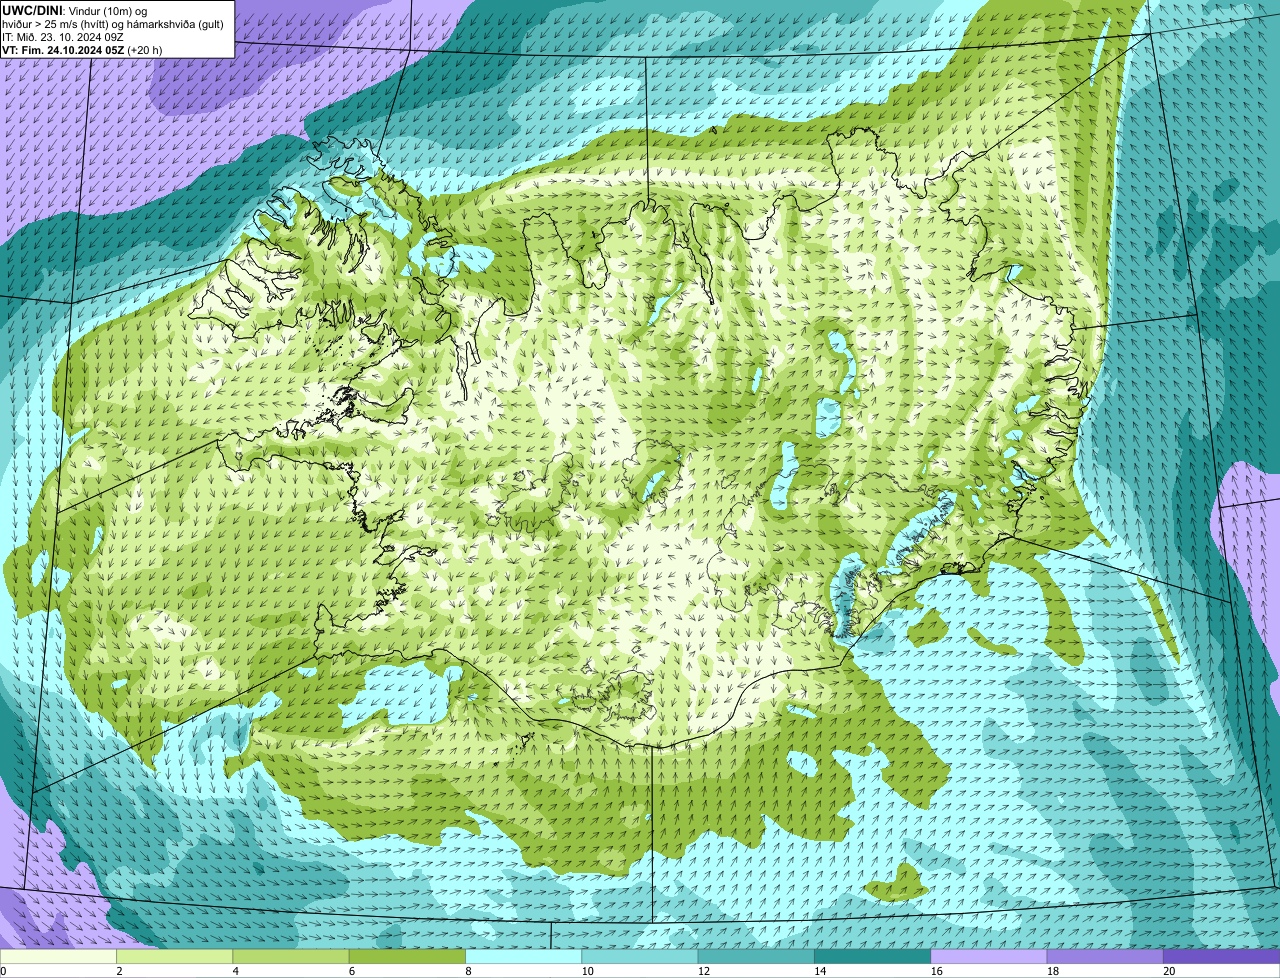Image resolution: width=1280 pixels, height=978 pixels.
Task: Click the legend scale label '18'
Action: (1052, 970)
